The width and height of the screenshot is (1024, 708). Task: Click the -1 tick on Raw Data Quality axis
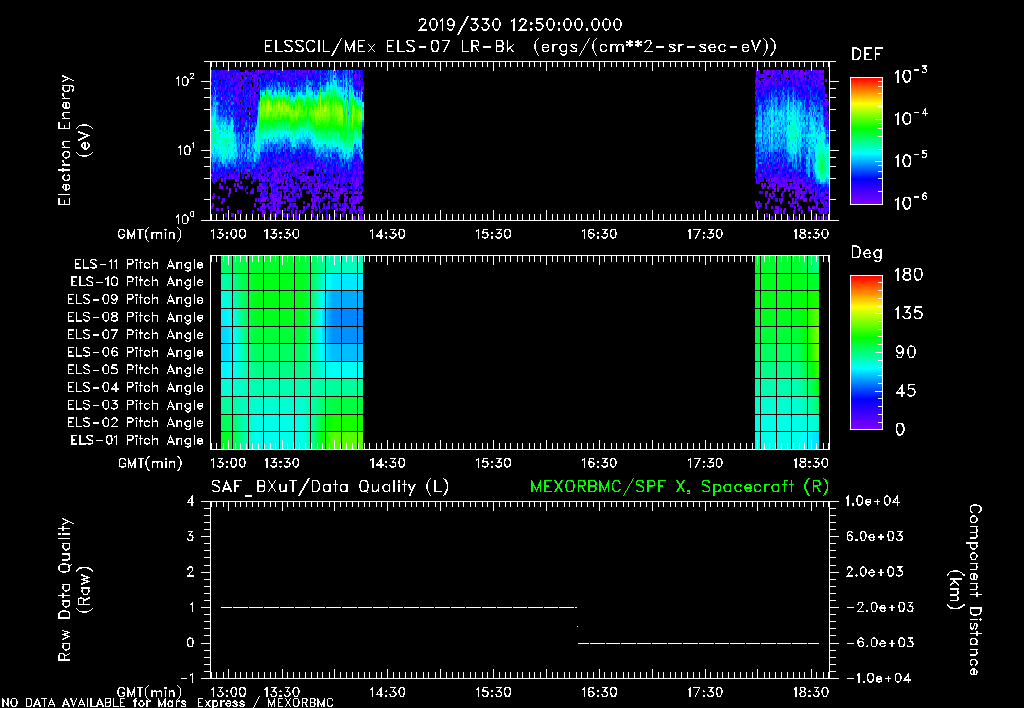click(187, 678)
